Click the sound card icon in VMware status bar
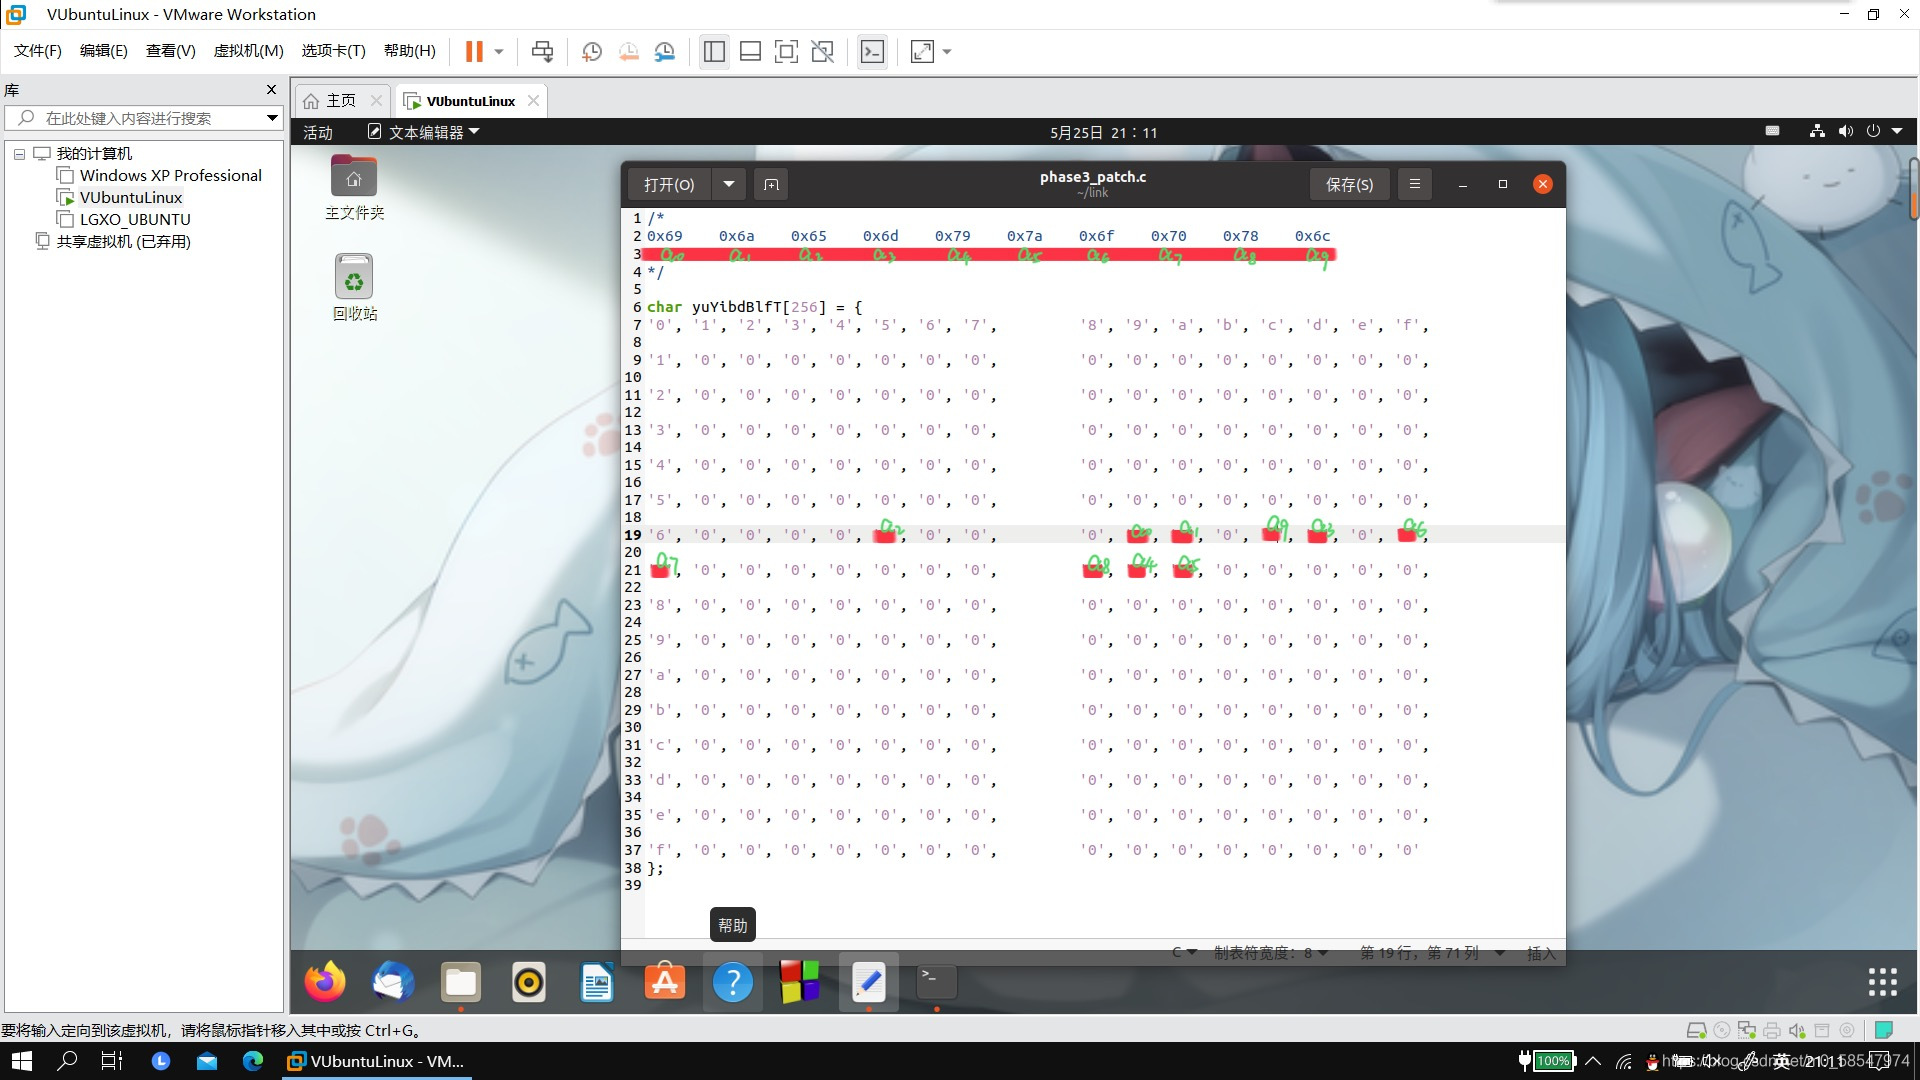Viewport: 1920px width, 1080px height. click(x=1797, y=1030)
